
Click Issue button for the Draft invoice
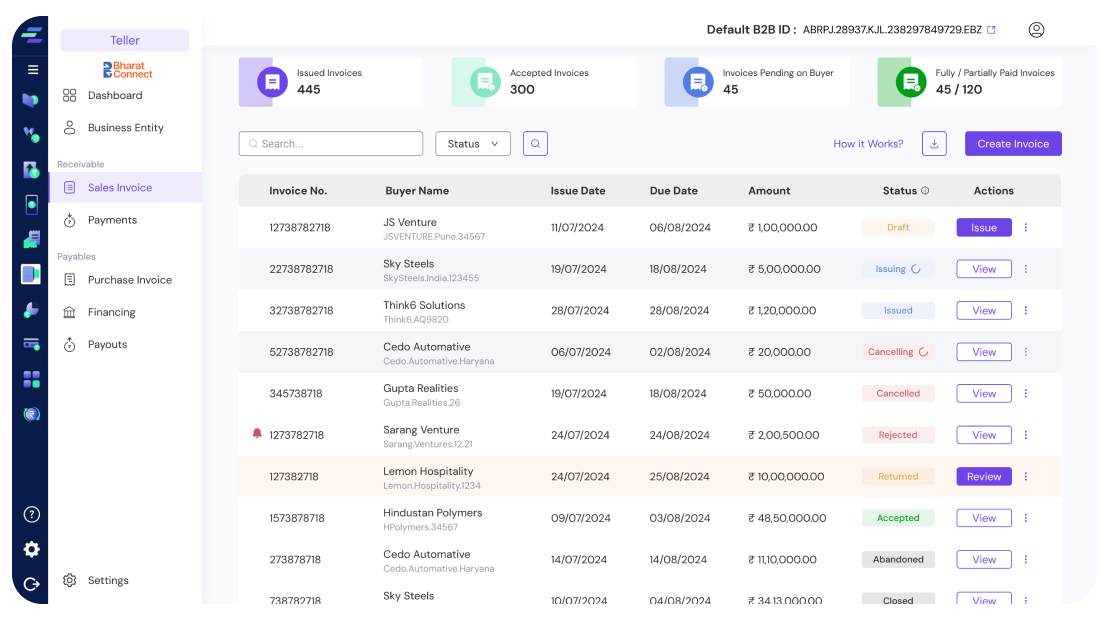click(x=983, y=228)
